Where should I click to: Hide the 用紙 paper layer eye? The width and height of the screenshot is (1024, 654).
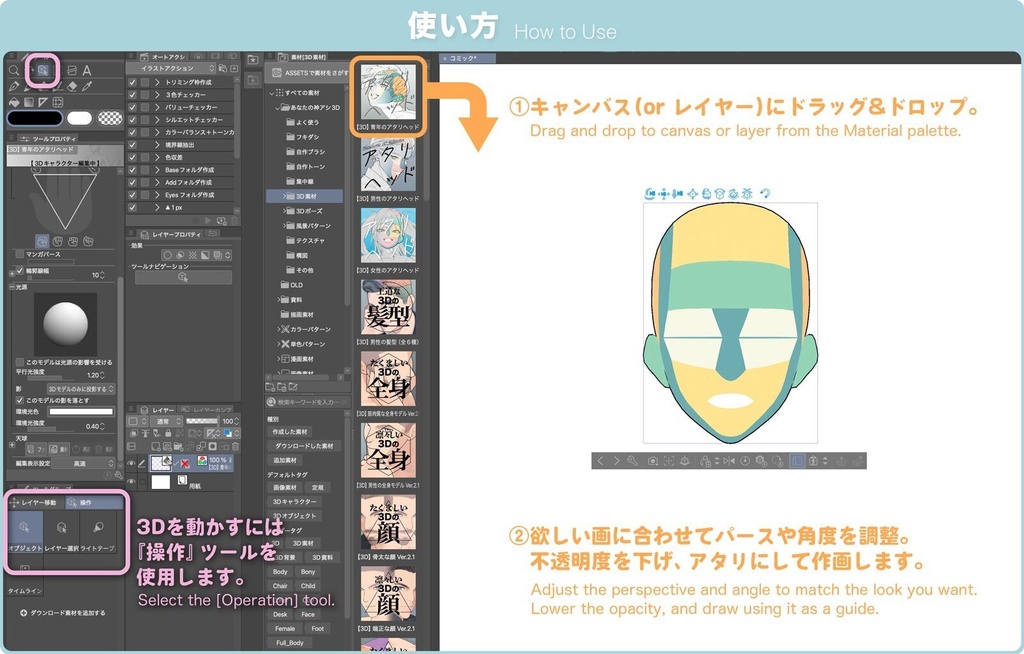[x=131, y=482]
